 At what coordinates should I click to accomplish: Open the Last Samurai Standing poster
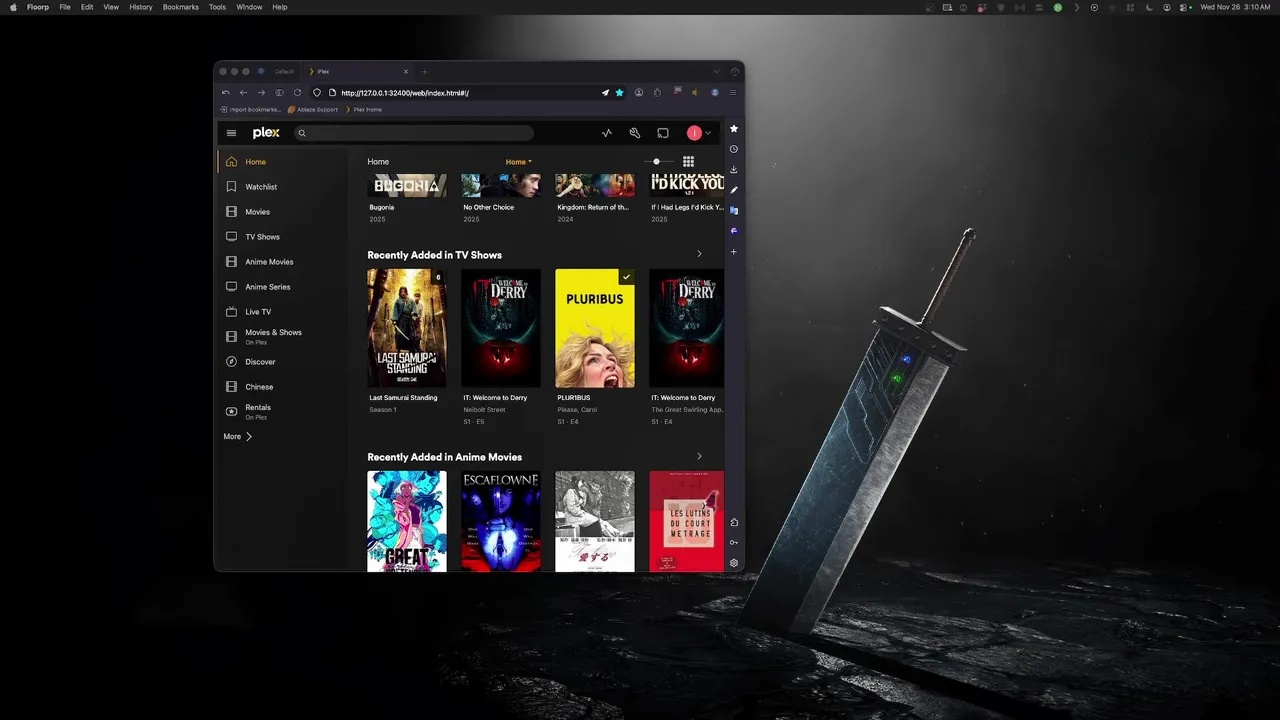[x=407, y=328]
